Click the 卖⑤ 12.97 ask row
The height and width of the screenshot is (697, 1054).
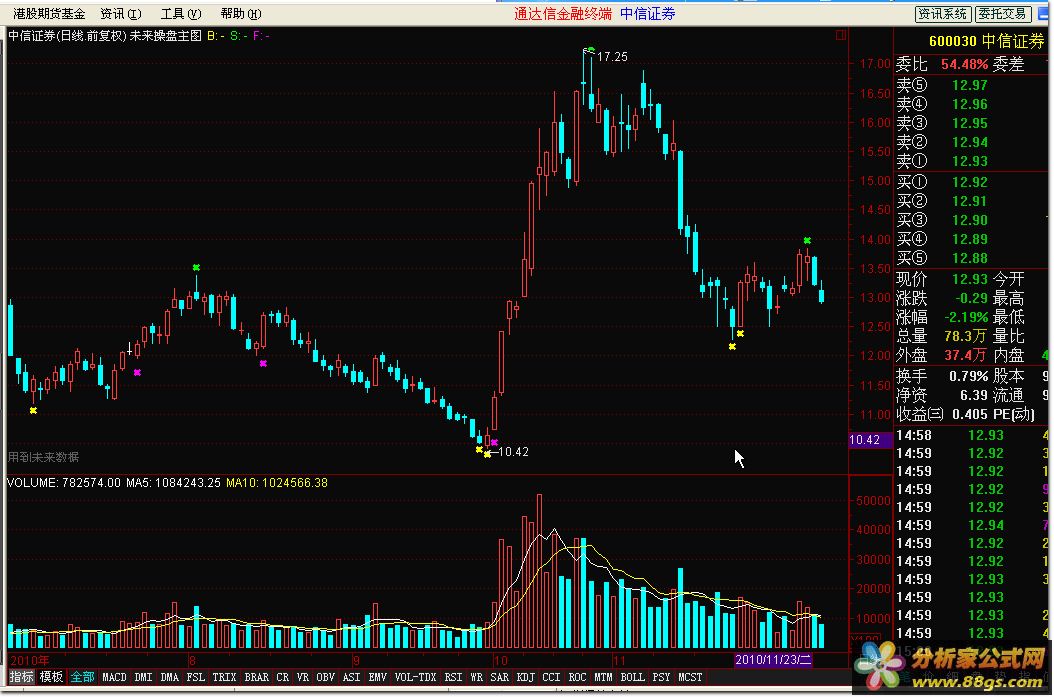tap(942, 85)
